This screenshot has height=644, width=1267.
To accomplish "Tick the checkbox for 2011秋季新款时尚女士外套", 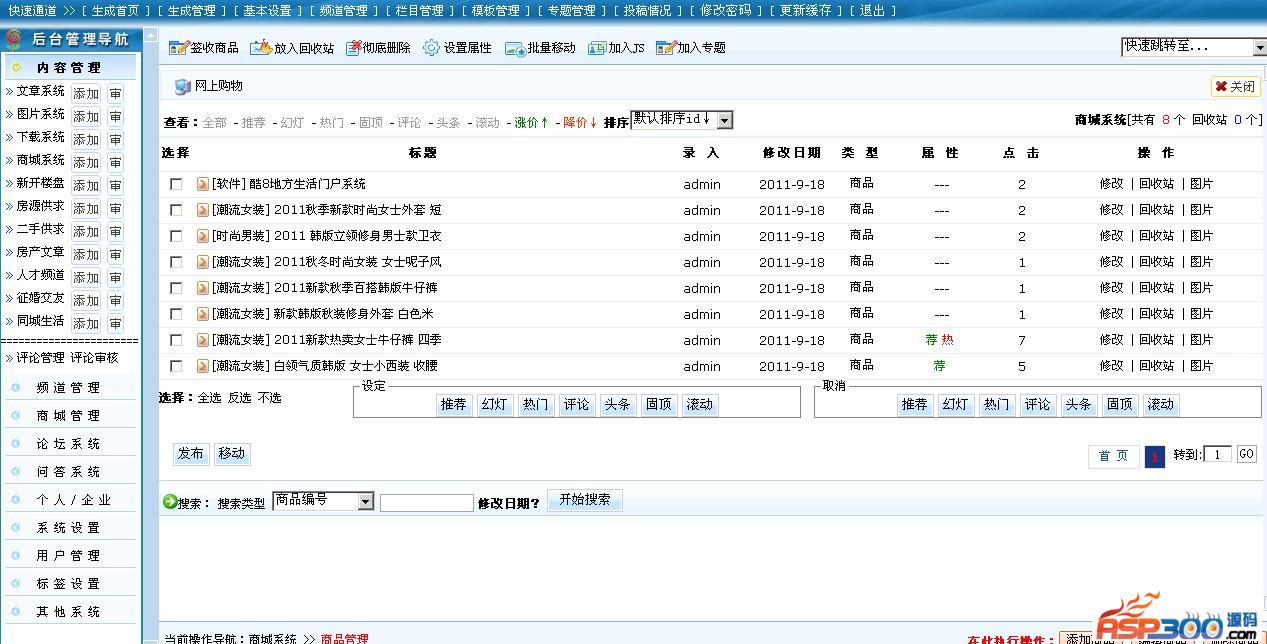I will [176, 210].
